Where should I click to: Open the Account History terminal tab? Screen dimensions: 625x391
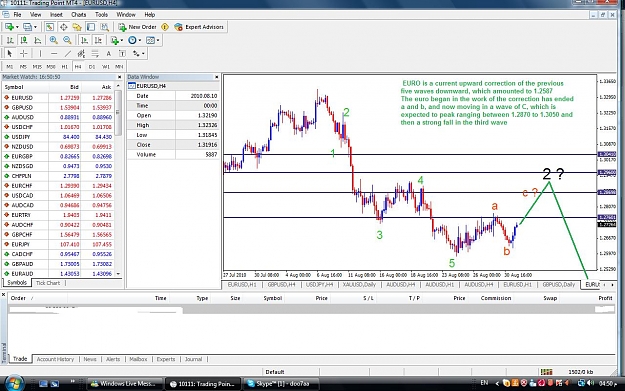[55, 359]
